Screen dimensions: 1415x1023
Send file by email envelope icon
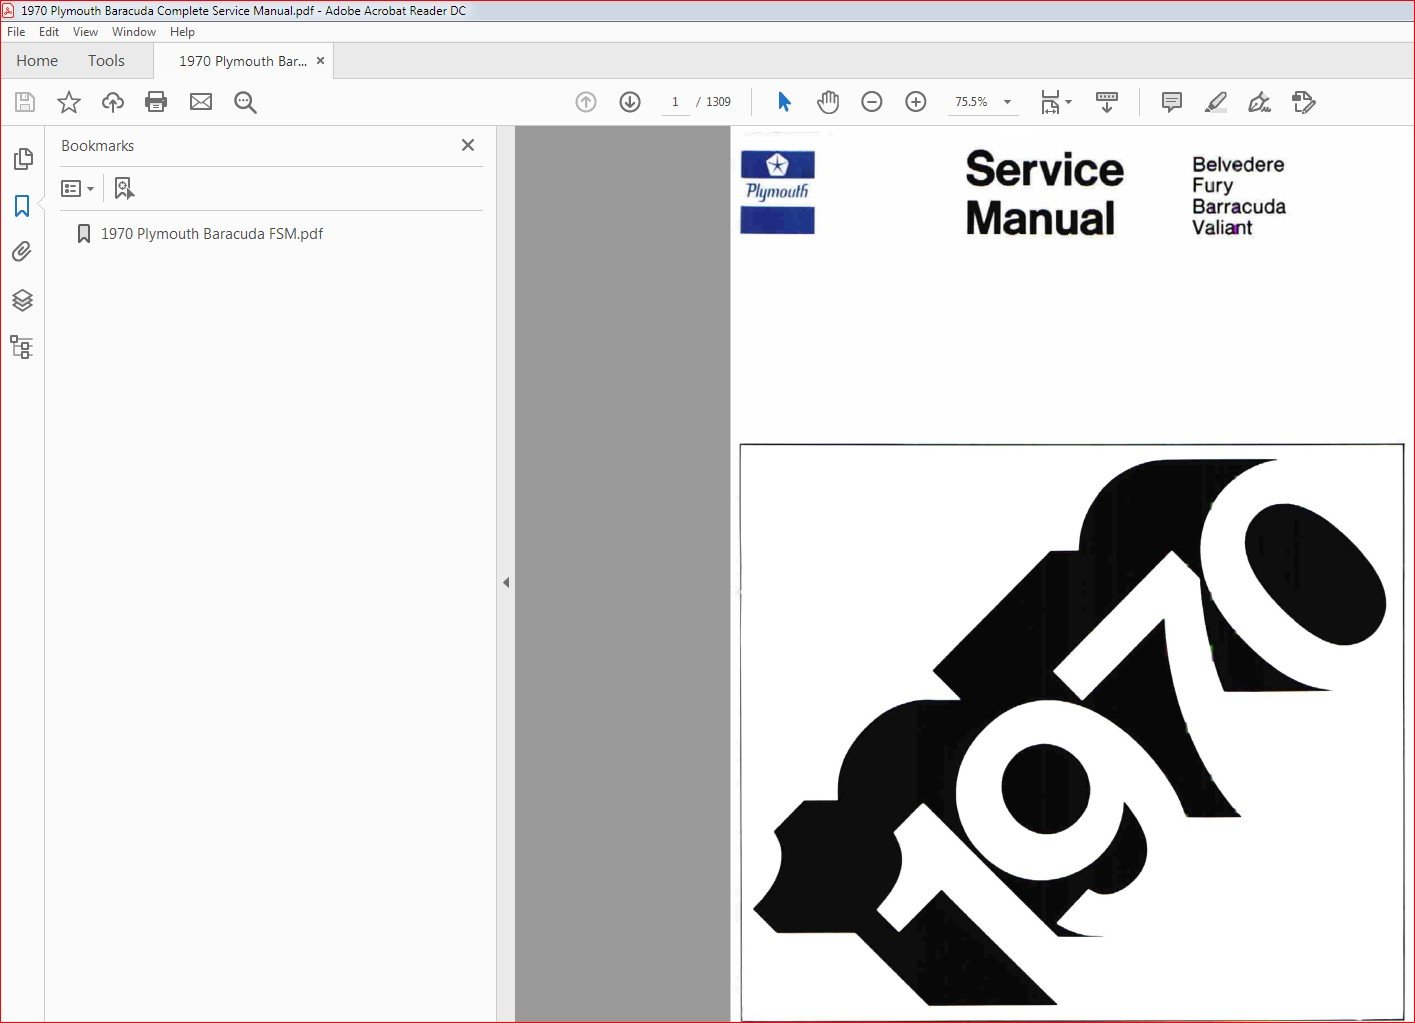201,102
